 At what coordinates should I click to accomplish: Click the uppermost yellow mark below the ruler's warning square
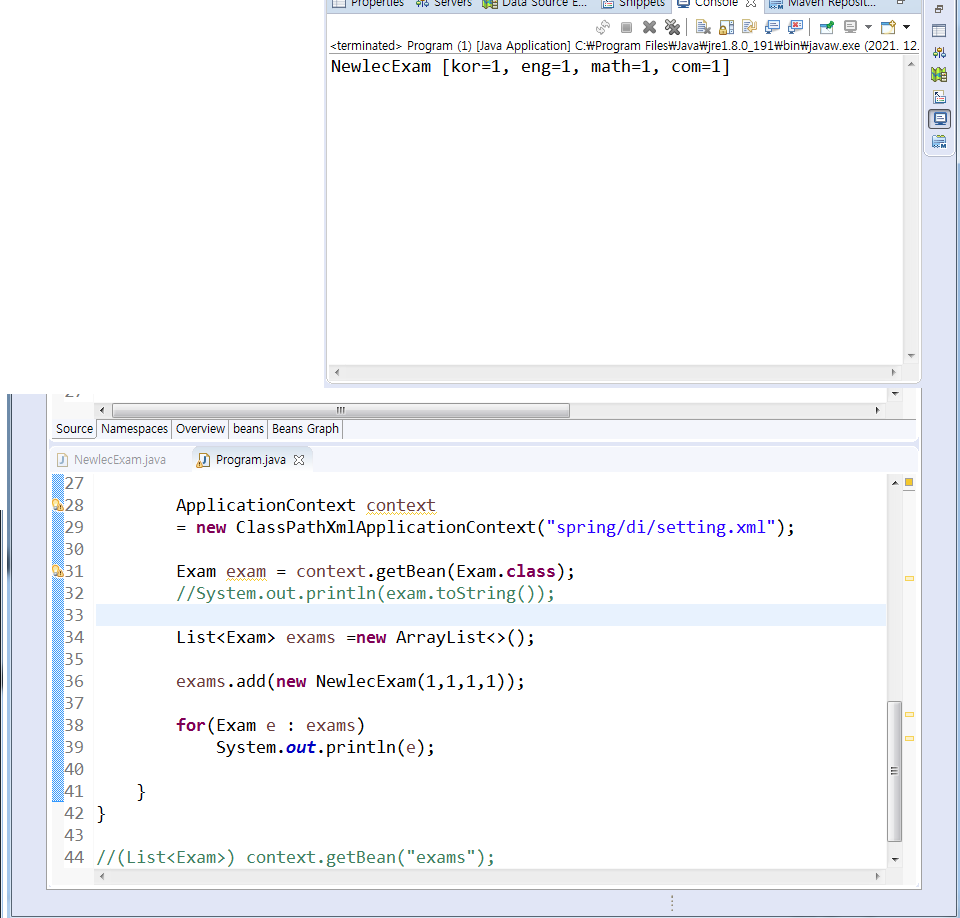(x=909, y=579)
